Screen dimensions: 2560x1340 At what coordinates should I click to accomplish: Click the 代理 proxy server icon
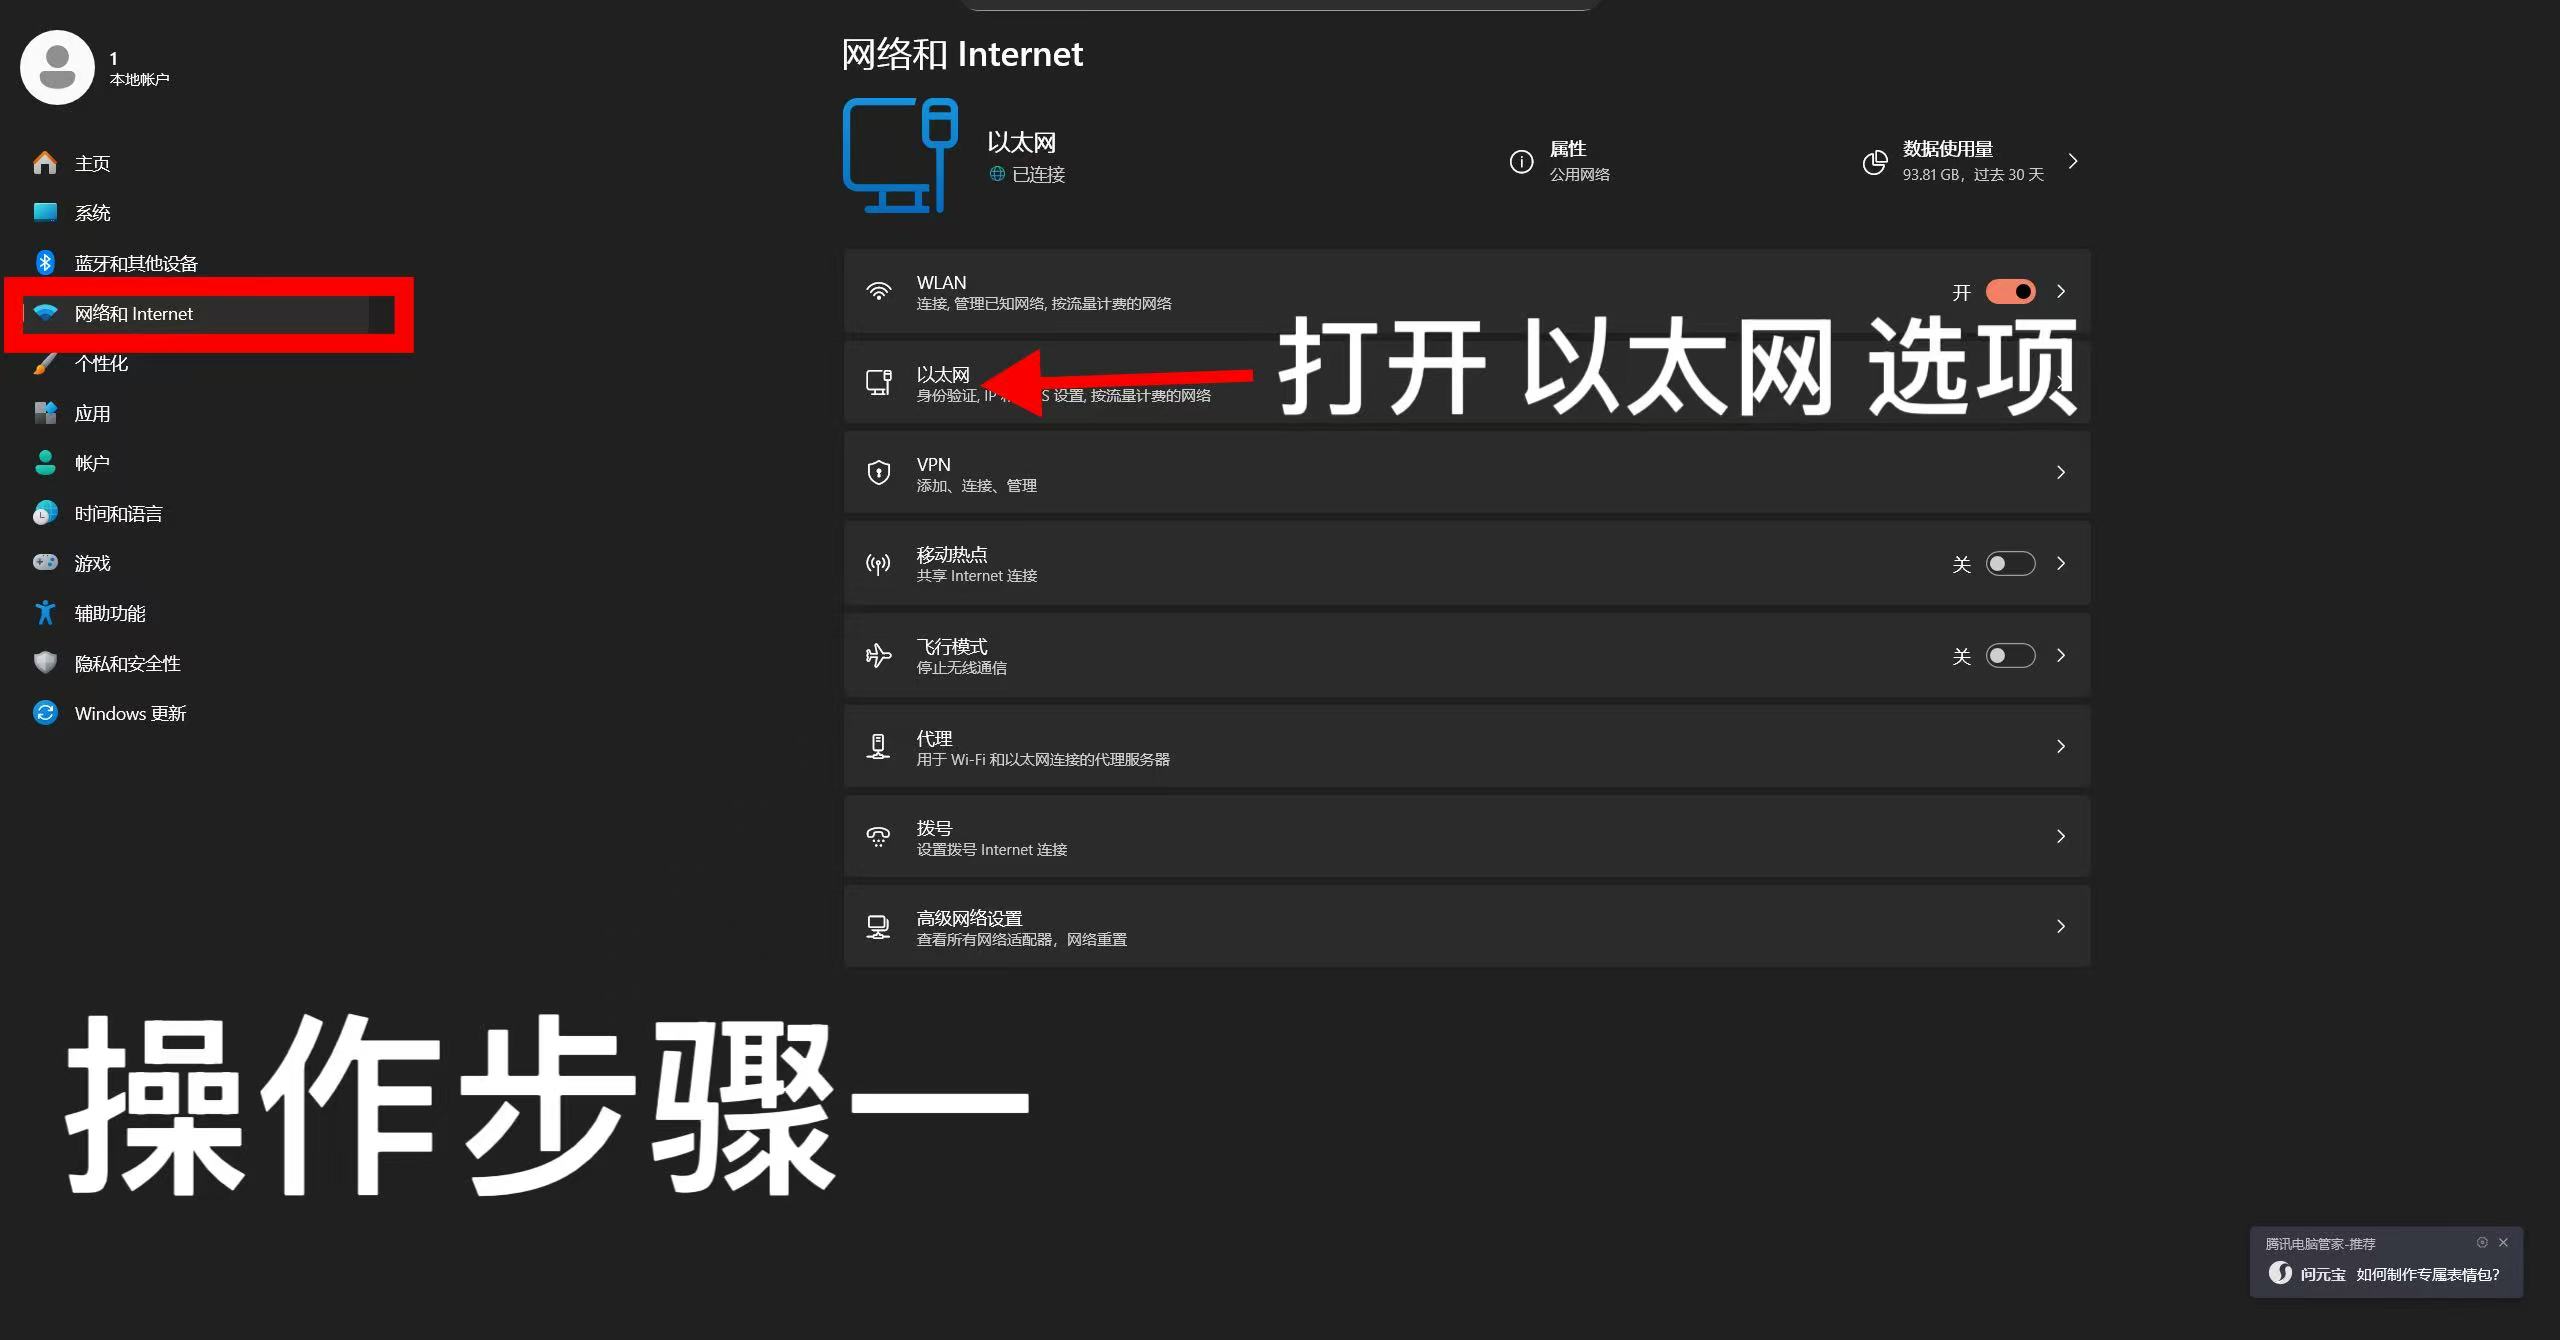click(877, 746)
